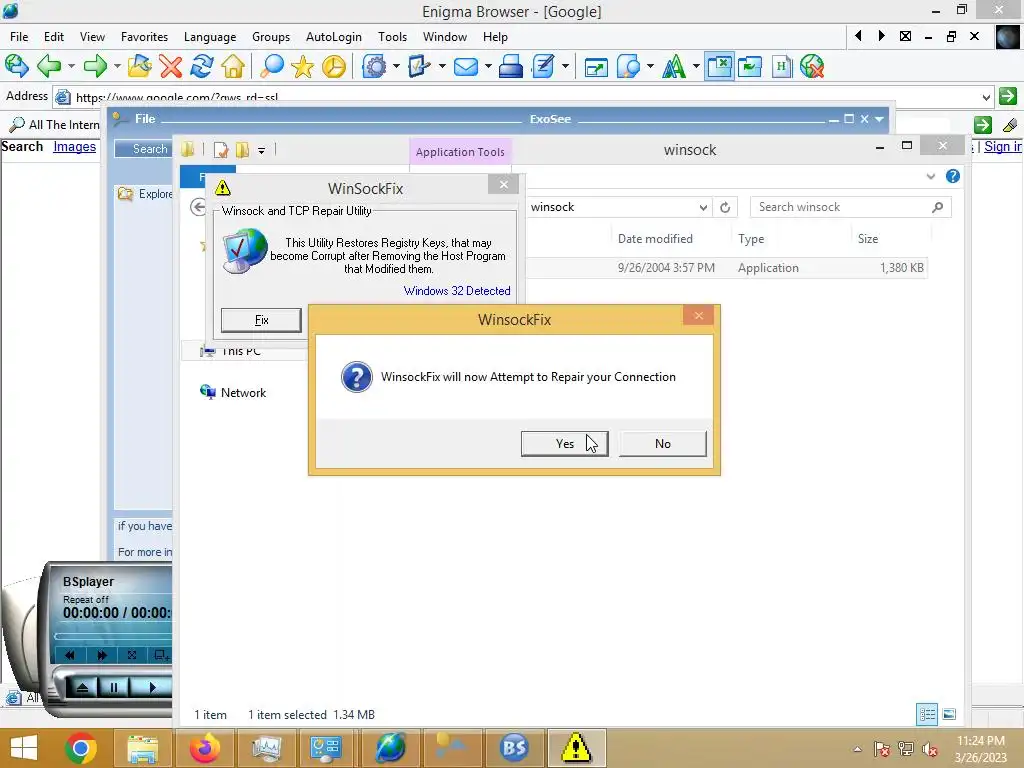This screenshot has height=768, width=1024.
Task: Click the fast-forward button in BSplayer
Action: [x=102, y=655]
